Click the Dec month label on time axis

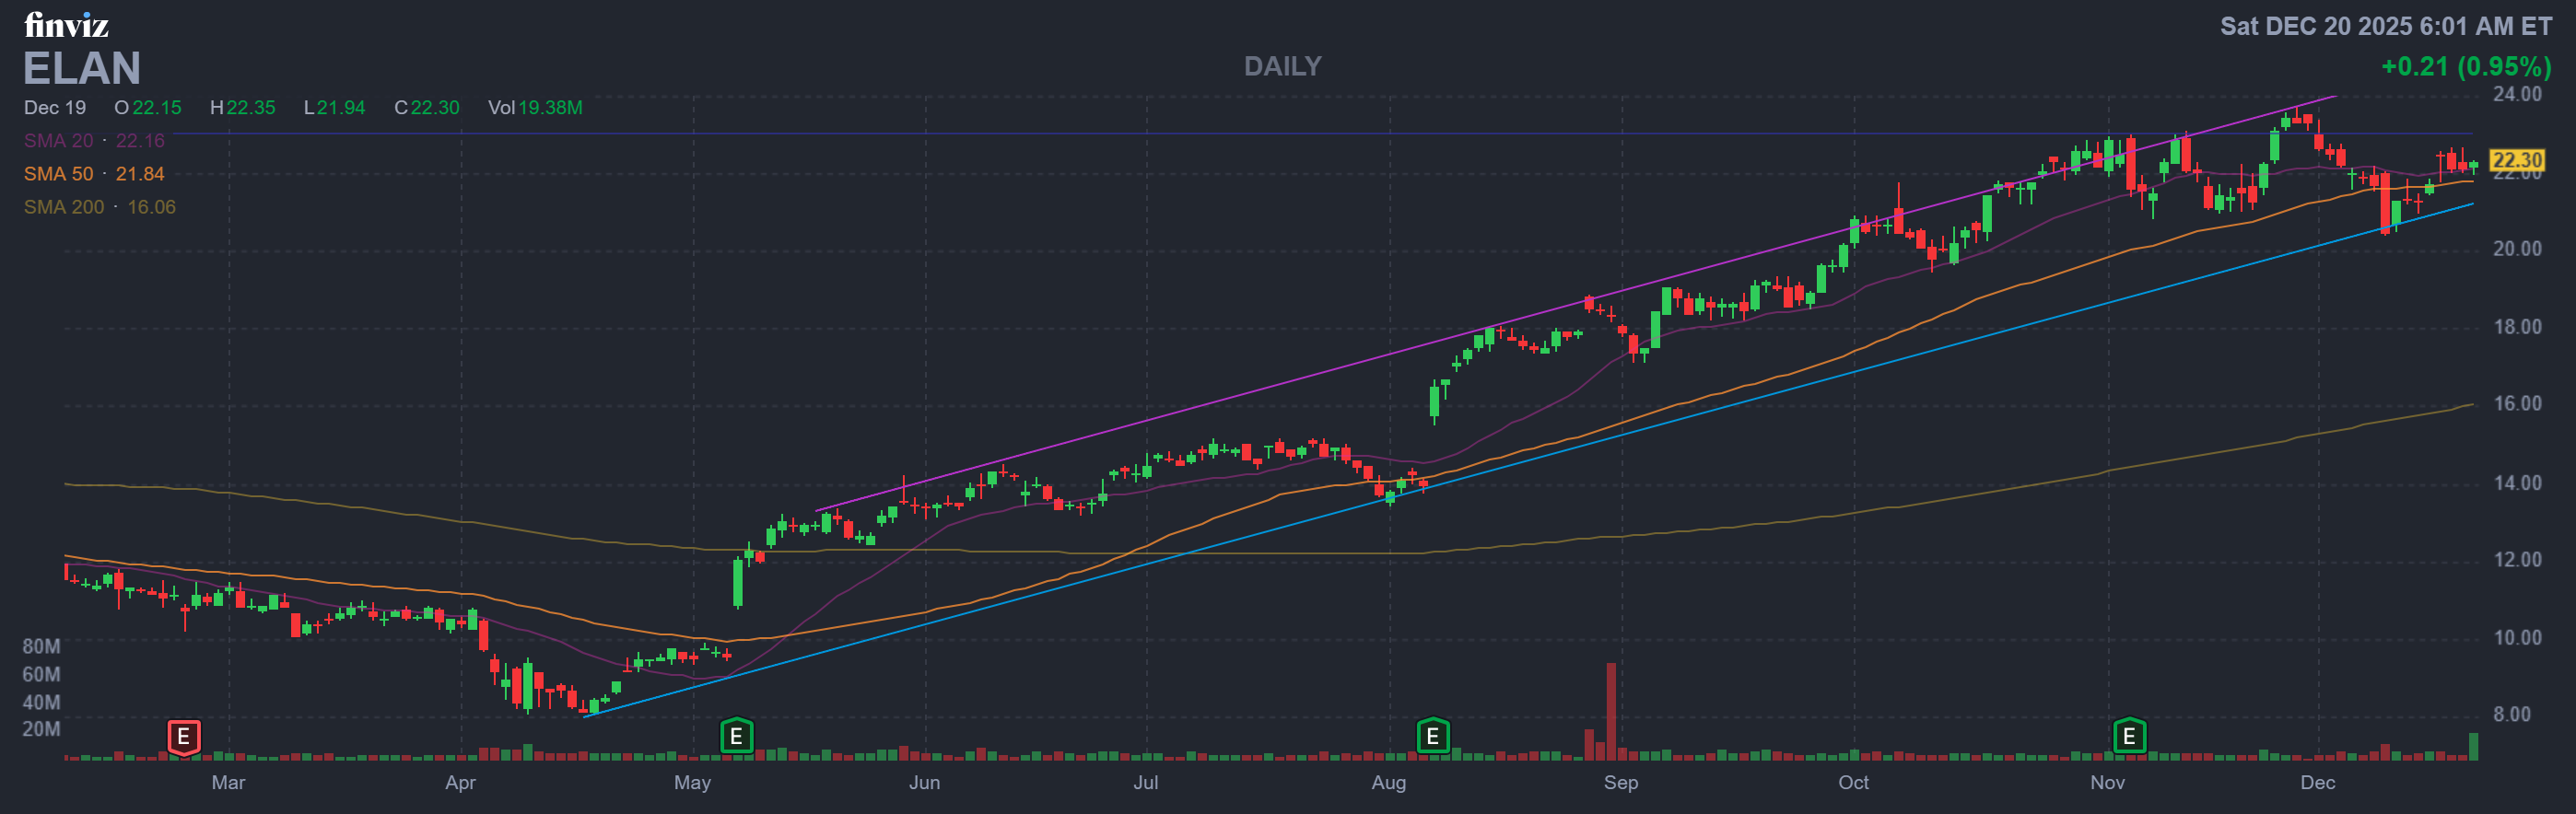click(2317, 782)
